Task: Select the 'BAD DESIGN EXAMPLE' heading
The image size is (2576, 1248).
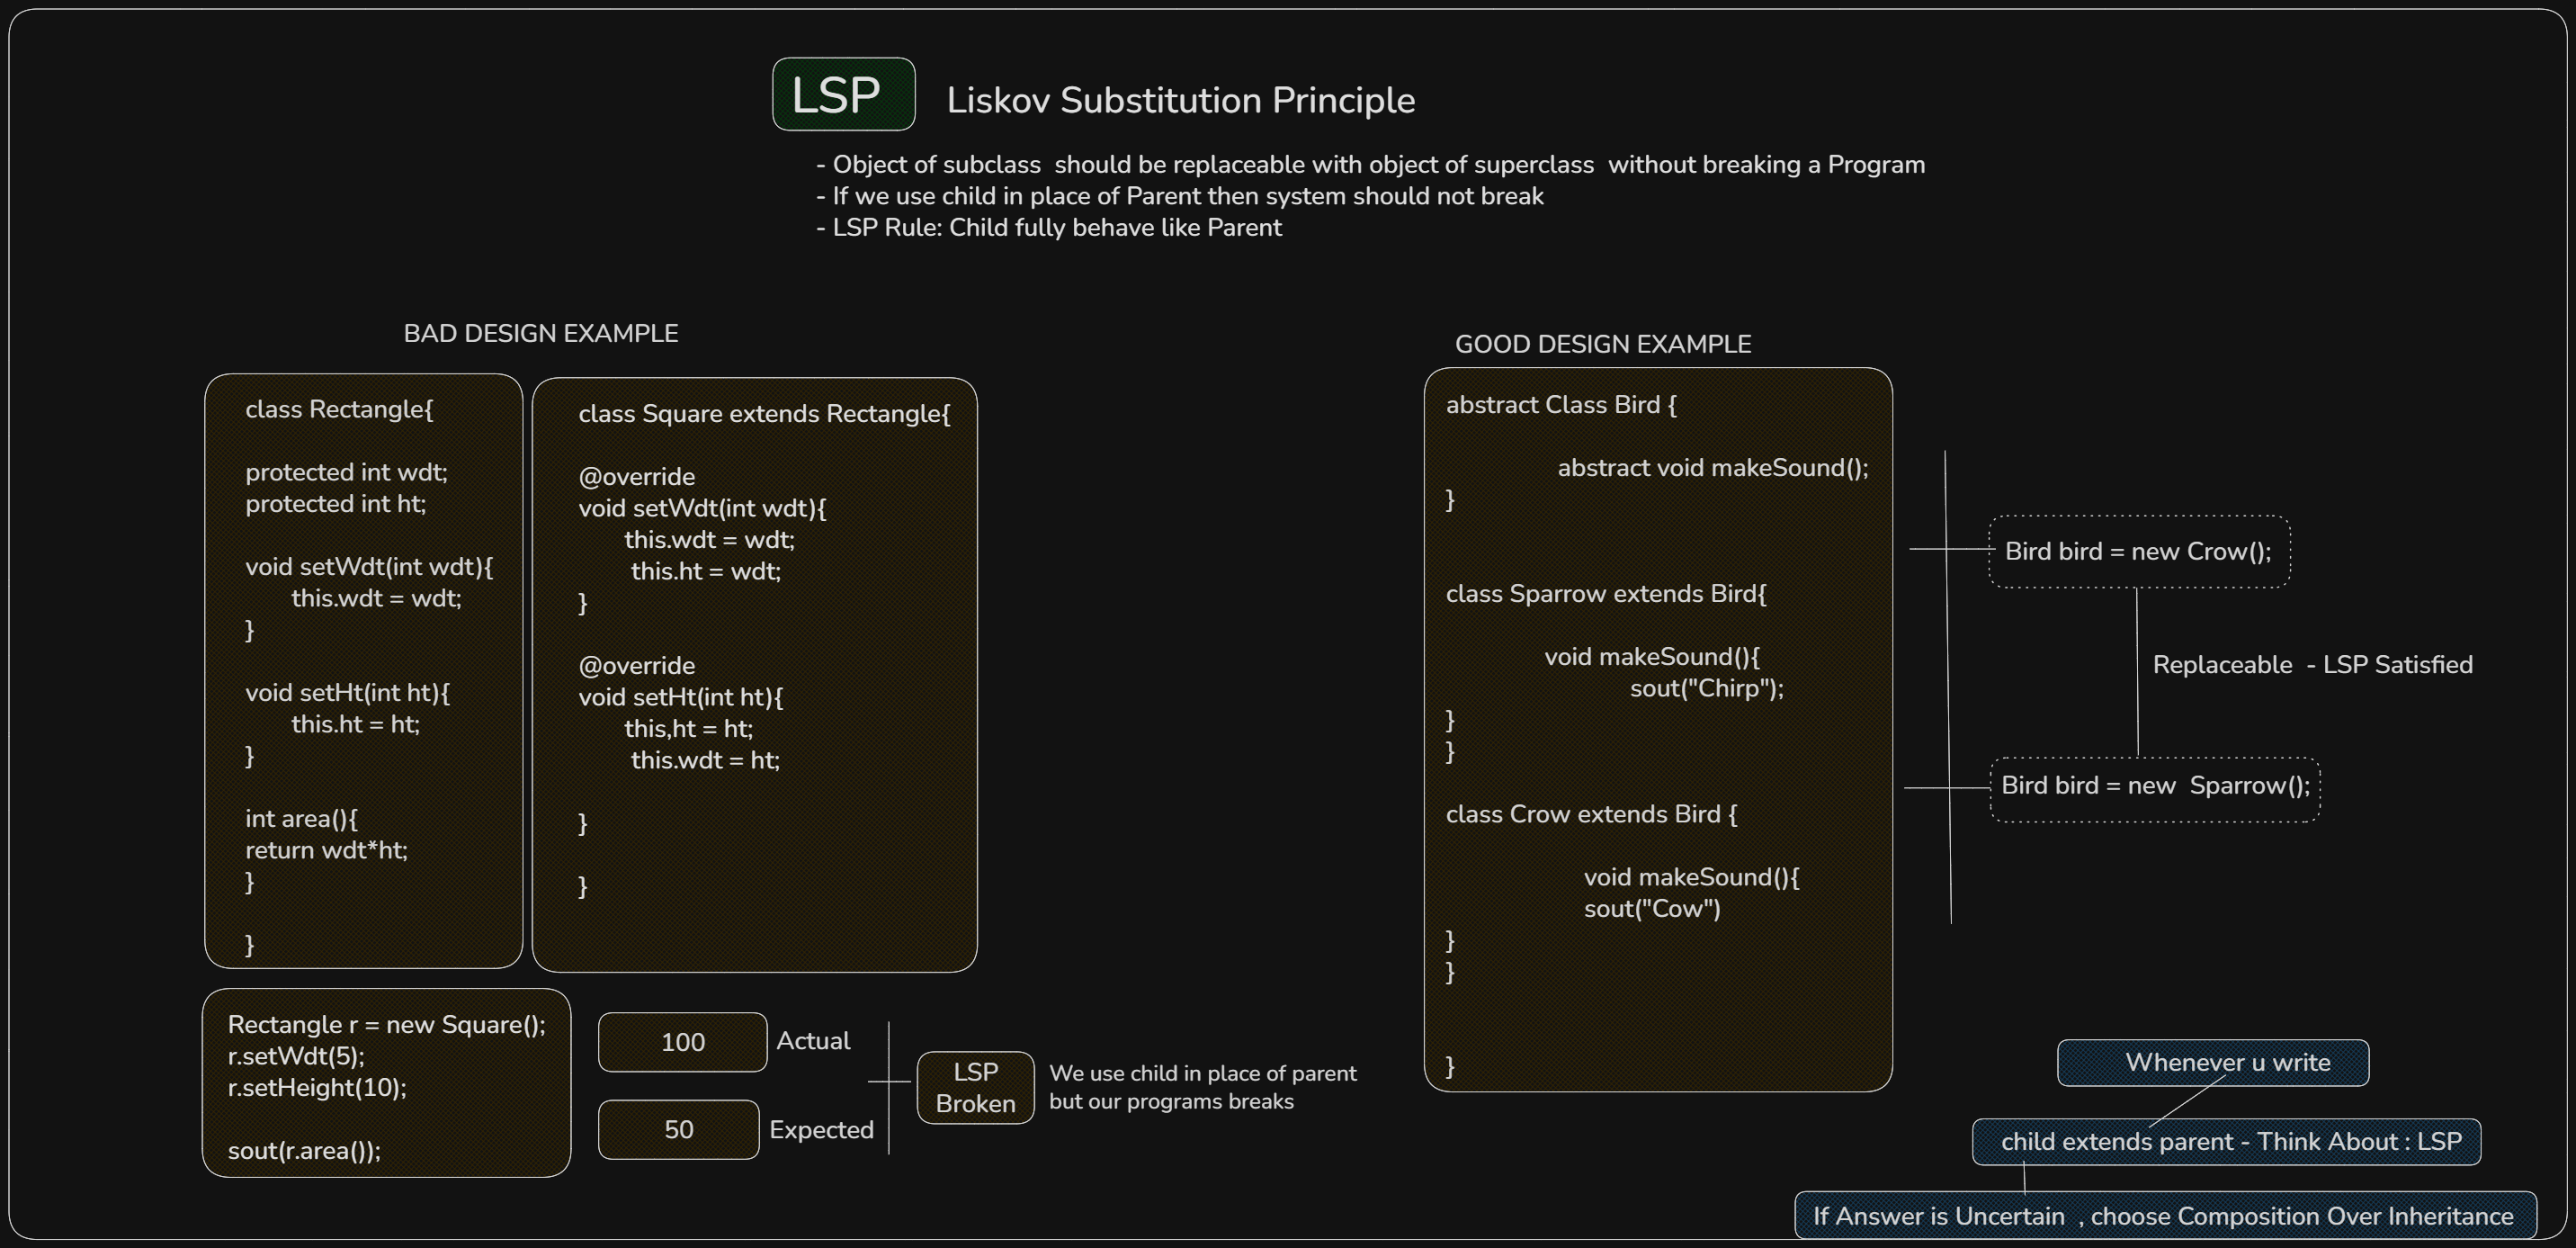Action: [541, 333]
